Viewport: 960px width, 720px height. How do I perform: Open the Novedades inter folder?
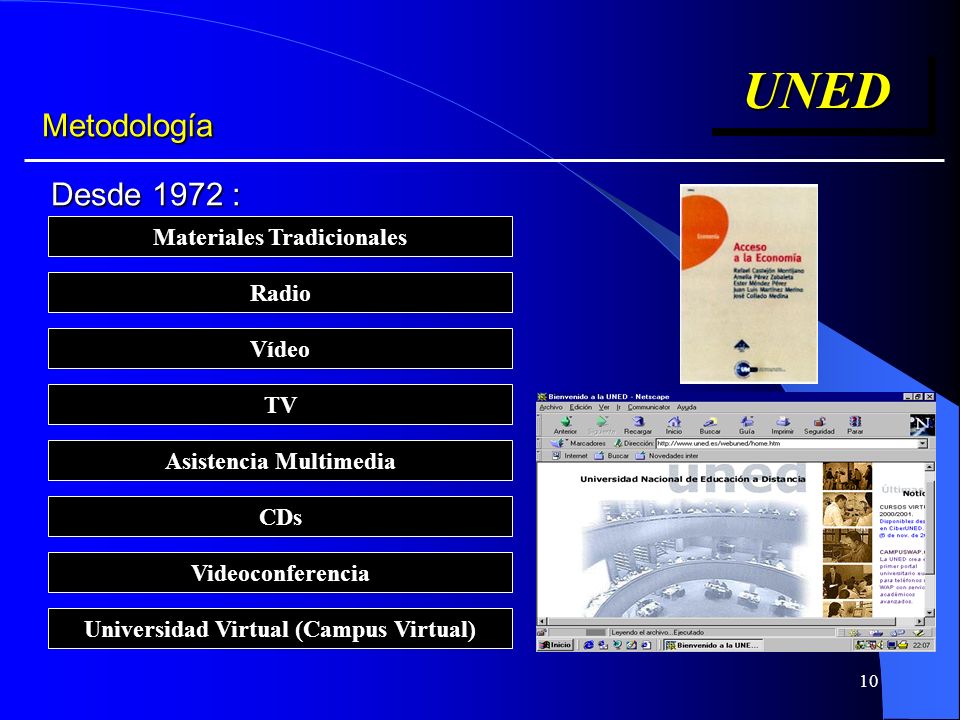(x=667, y=456)
